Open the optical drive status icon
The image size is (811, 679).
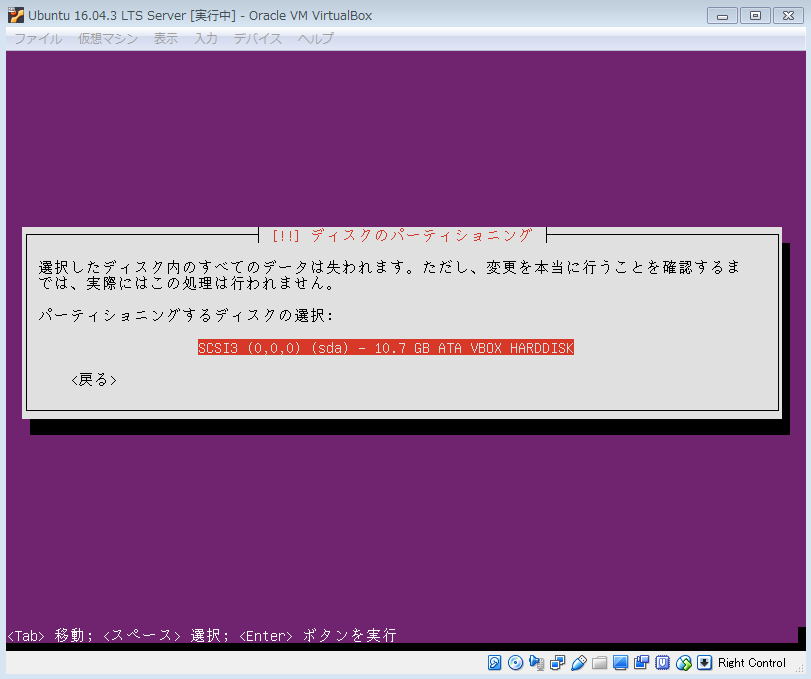click(x=516, y=663)
